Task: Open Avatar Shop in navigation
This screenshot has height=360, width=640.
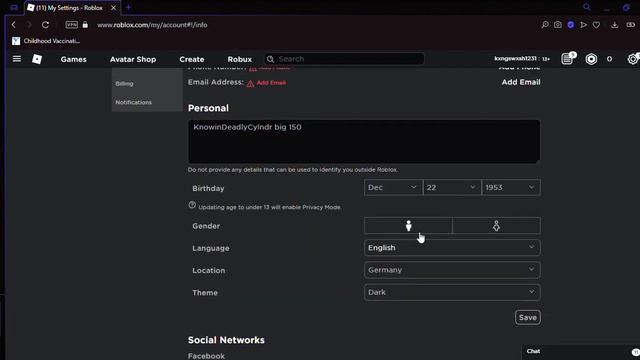Action: click(133, 59)
